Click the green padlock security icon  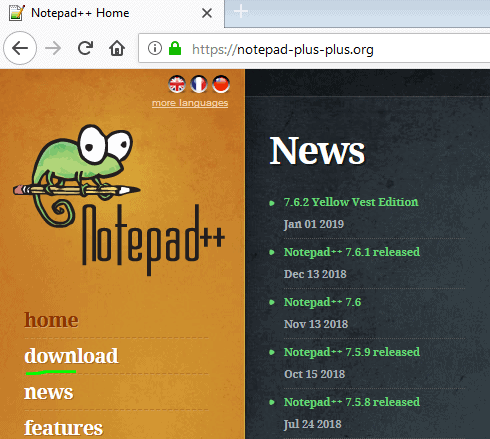pos(175,48)
